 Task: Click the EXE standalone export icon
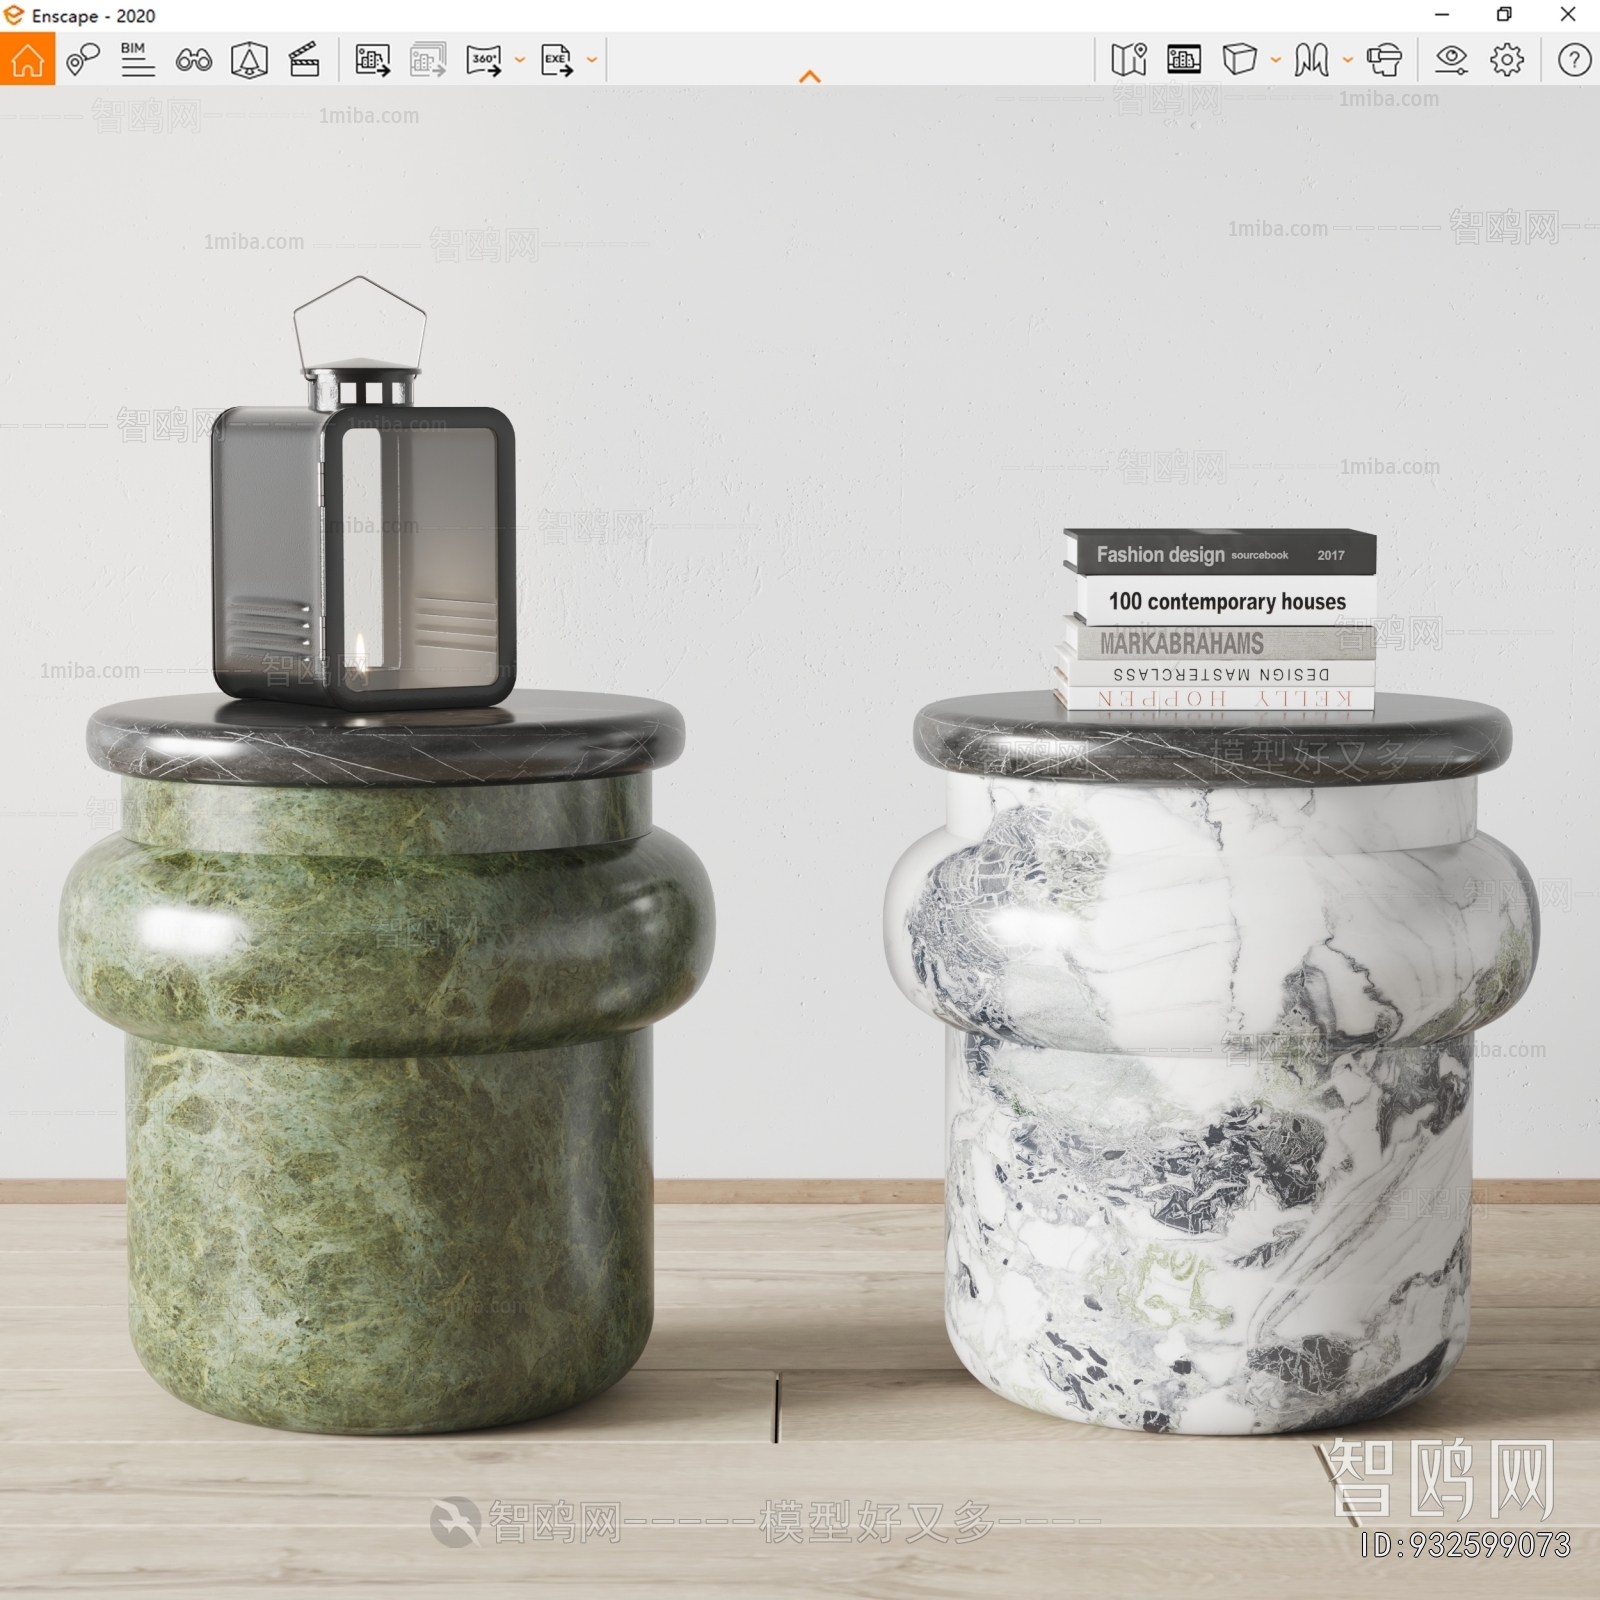click(557, 60)
